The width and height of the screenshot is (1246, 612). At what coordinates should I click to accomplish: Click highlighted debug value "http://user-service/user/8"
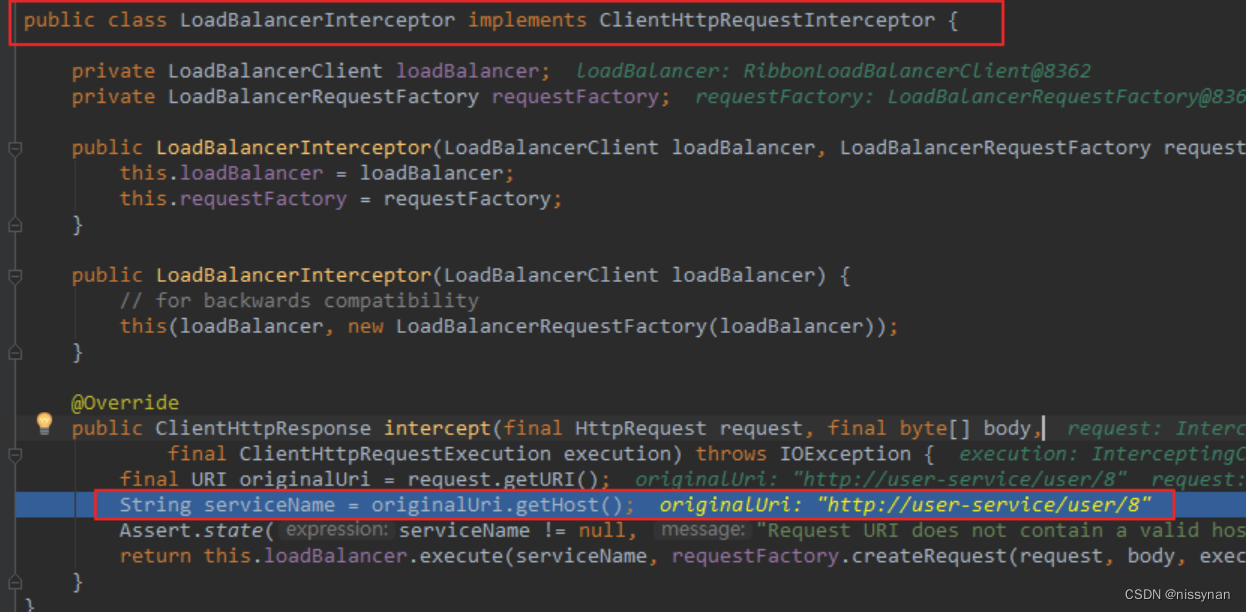coord(985,505)
